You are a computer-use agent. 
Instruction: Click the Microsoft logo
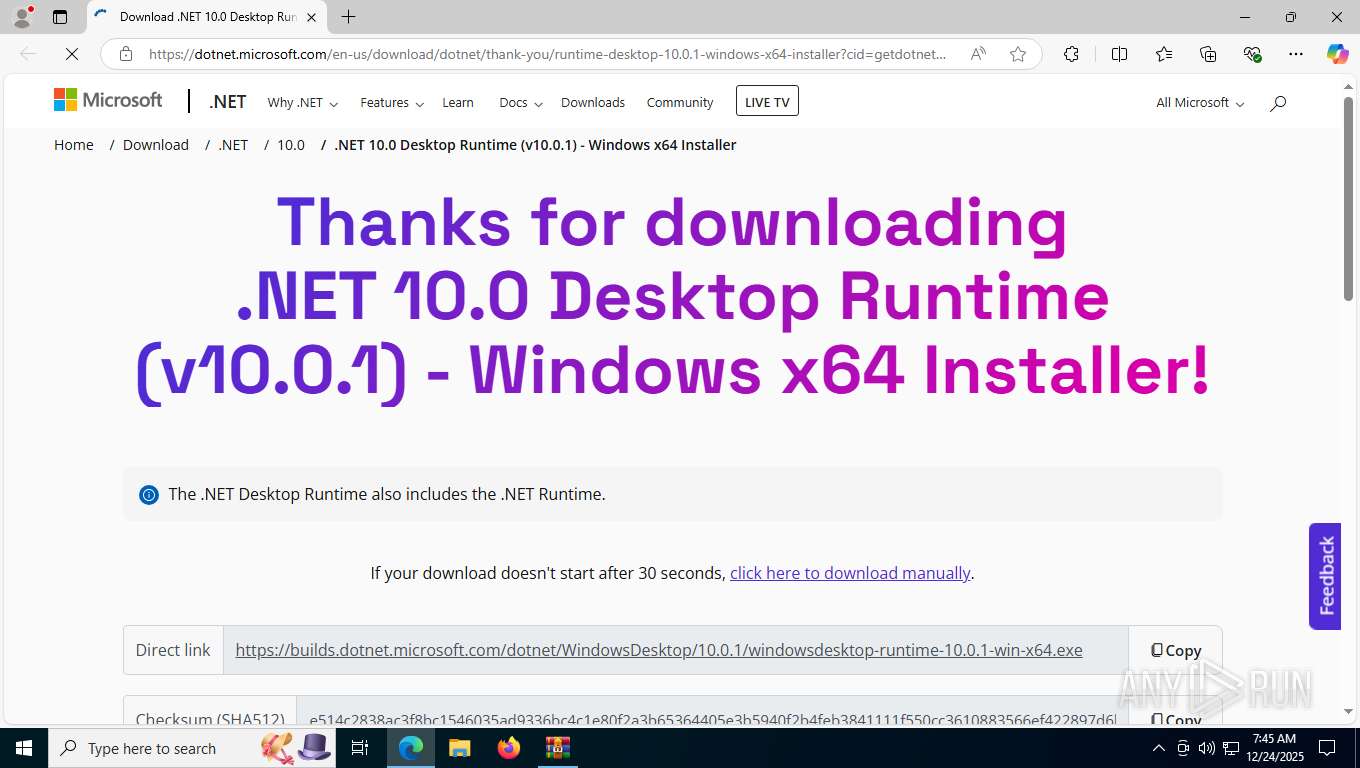point(108,100)
